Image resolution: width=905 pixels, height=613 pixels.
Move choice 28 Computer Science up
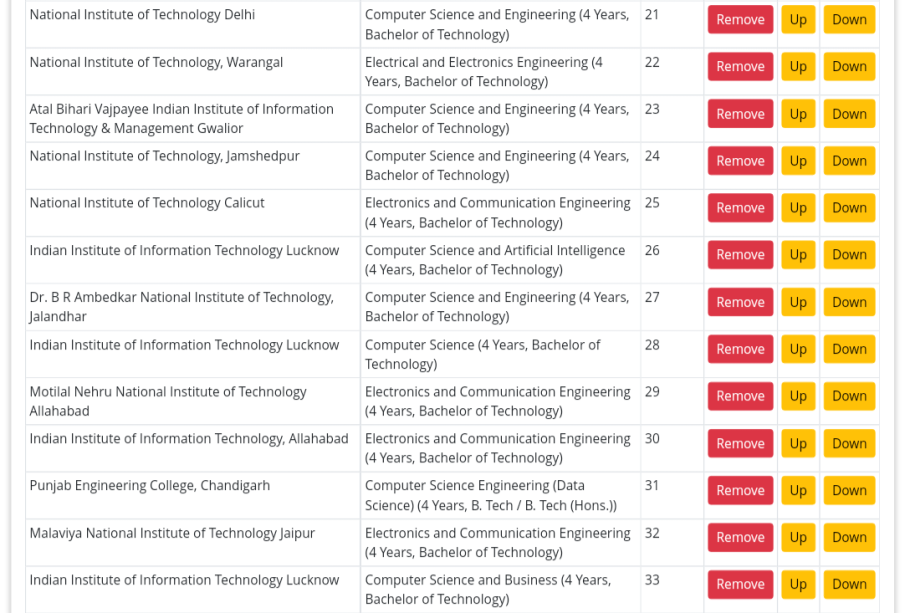pyautogui.click(x=798, y=349)
